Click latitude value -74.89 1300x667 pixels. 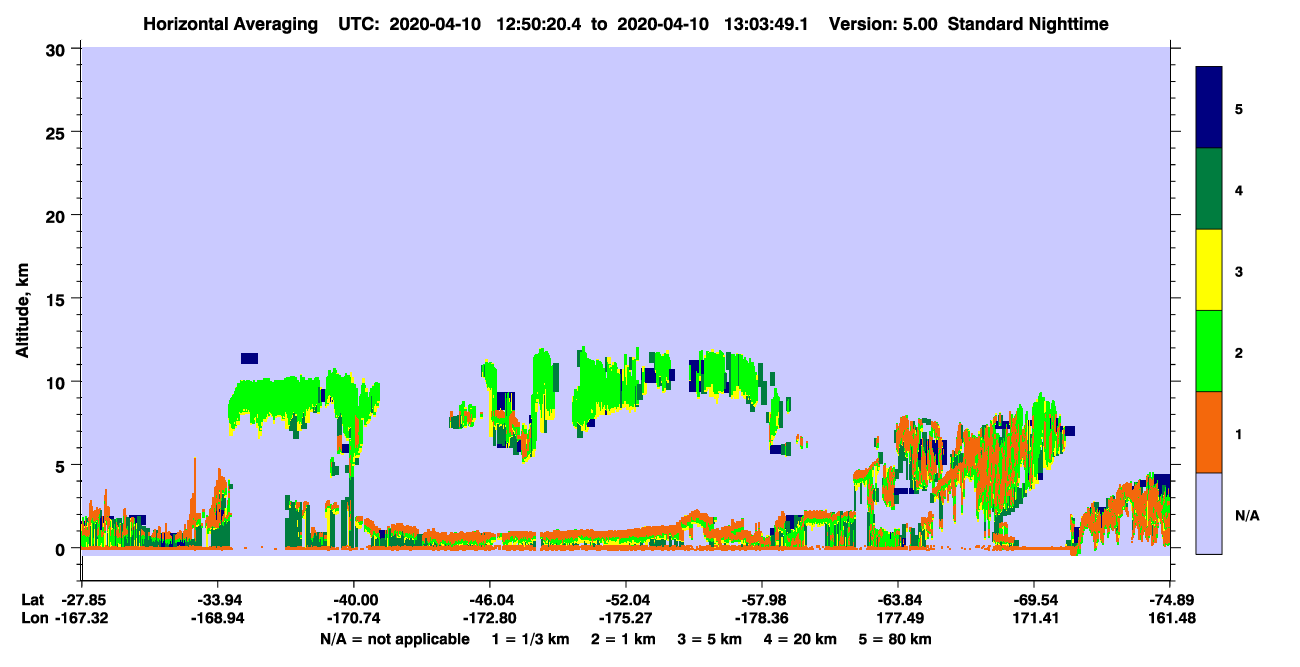click(1170, 600)
